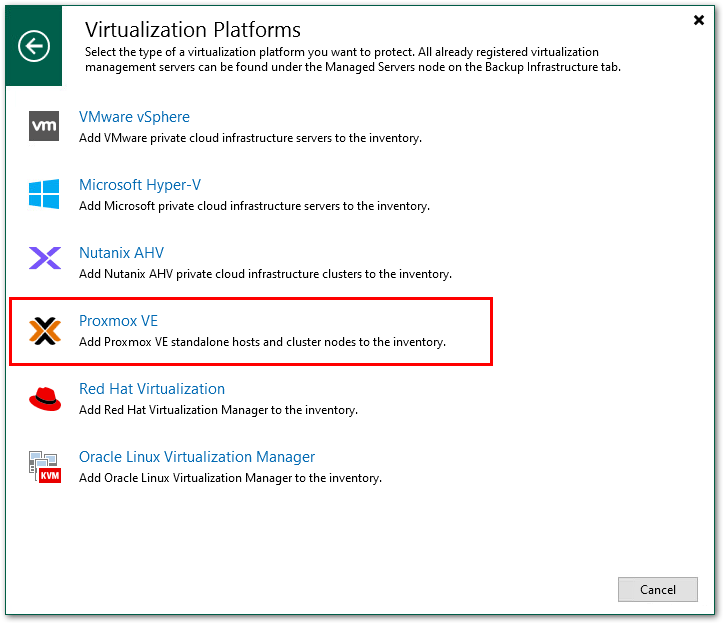Click the VMware vSphere 'vm' logo icon

click(44, 126)
